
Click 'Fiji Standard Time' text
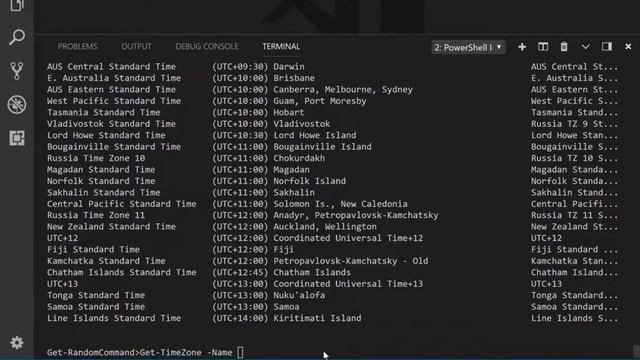[x=93, y=249]
